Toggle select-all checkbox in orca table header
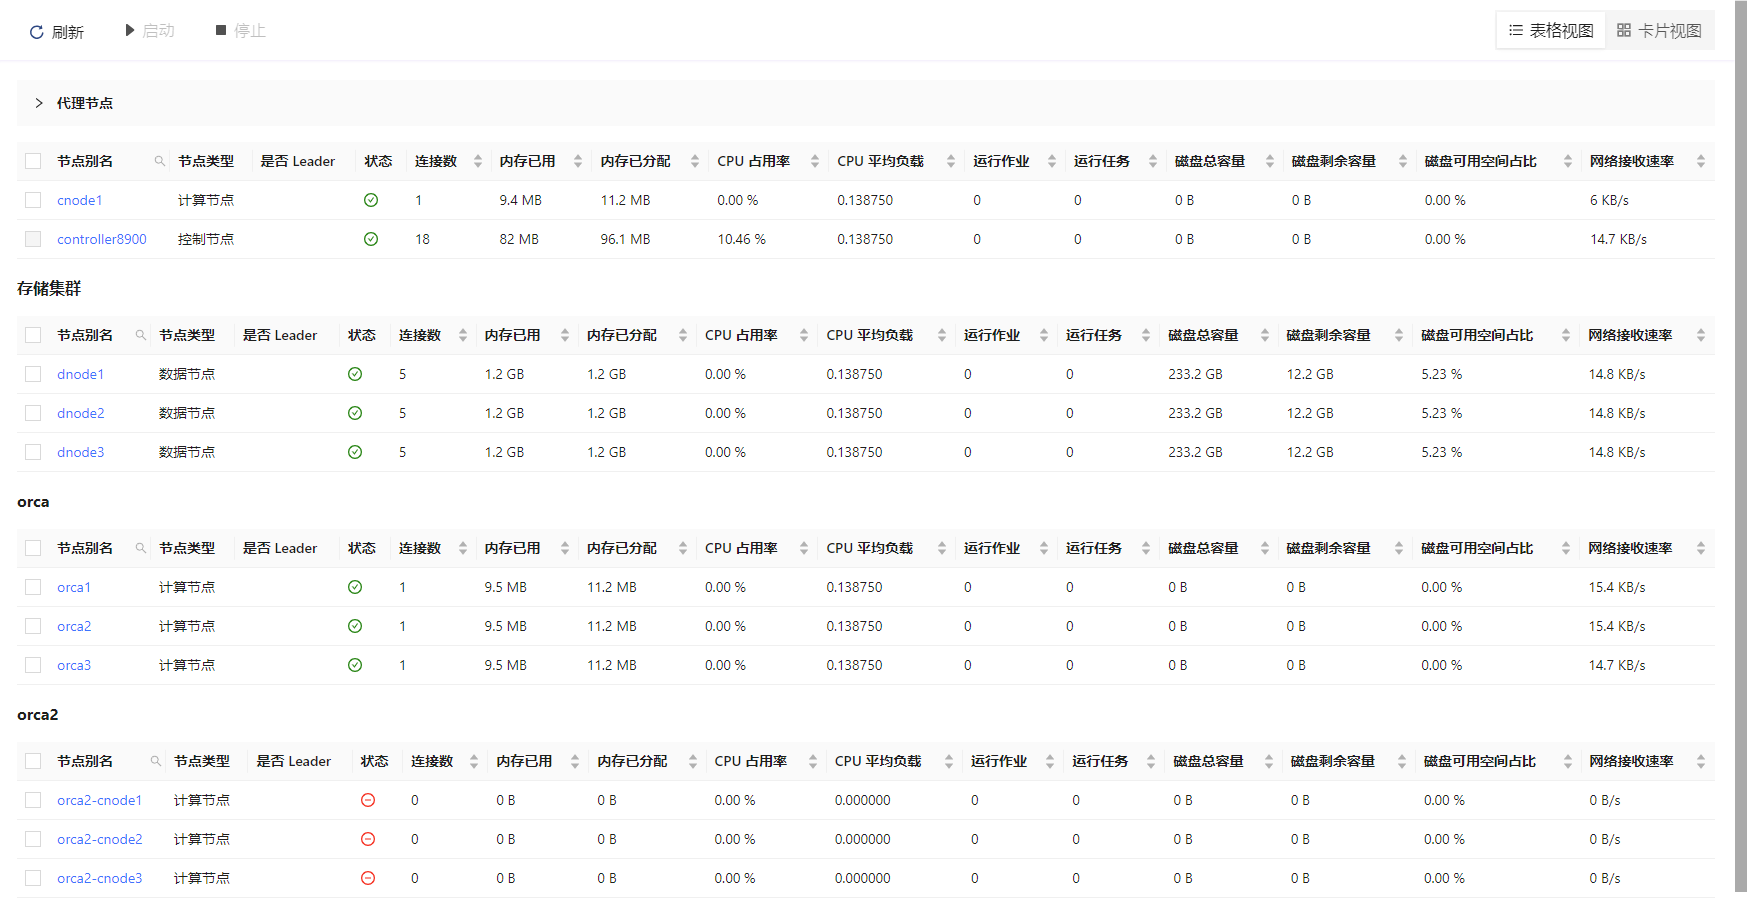The width and height of the screenshot is (1747, 905). (x=33, y=548)
